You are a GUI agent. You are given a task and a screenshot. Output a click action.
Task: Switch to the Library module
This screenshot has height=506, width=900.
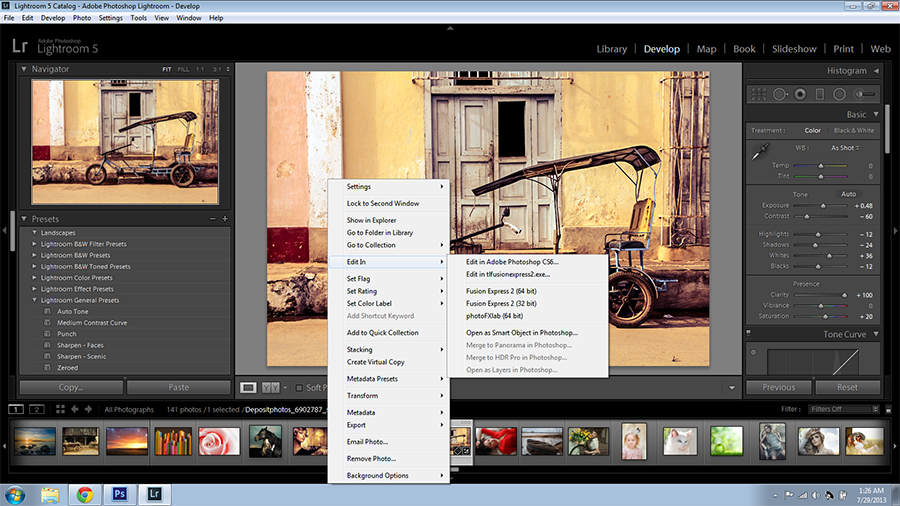click(x=611, y=48)
